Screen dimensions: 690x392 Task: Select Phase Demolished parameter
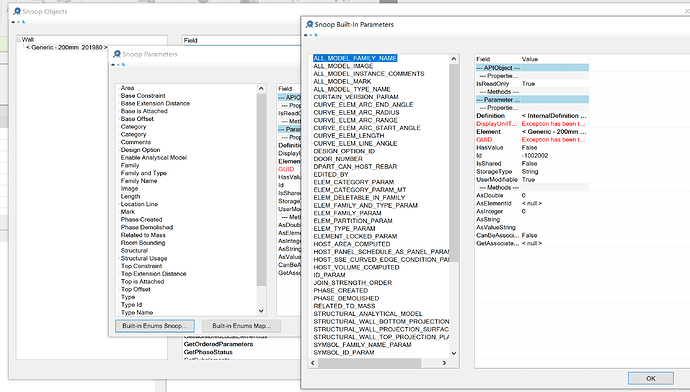pyautogui.click(x=147, y=227)
